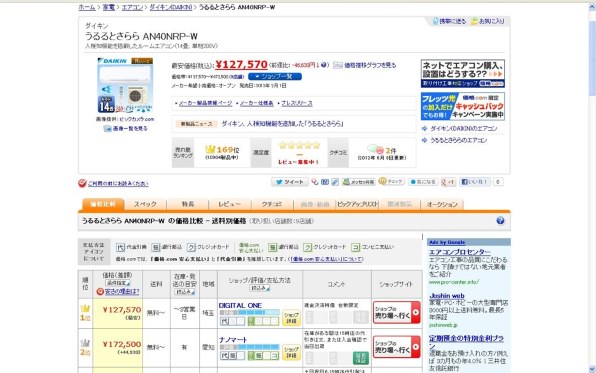This screenshot has height=373, width=596.
Task: Click the Google +1 share button
Action: pos(448,182)
